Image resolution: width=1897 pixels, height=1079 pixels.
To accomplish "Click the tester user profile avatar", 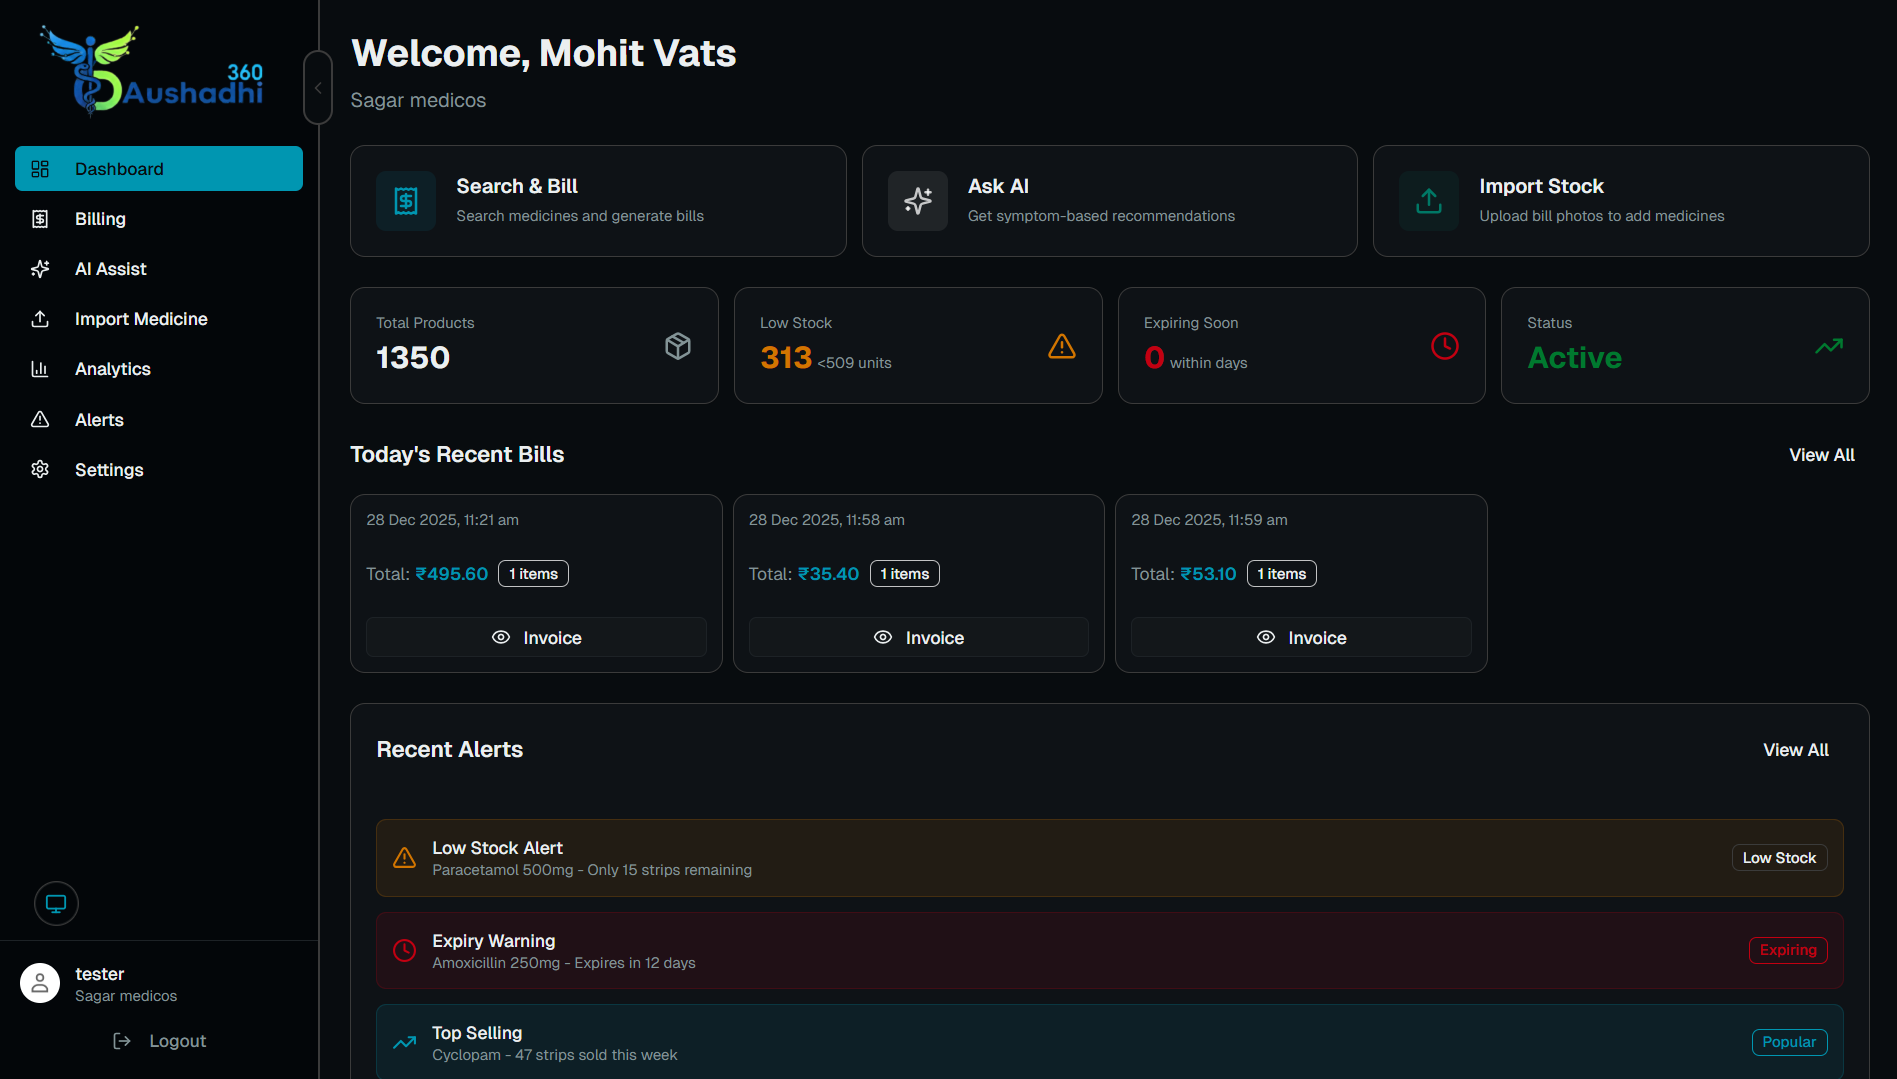I will click(40, 983).
